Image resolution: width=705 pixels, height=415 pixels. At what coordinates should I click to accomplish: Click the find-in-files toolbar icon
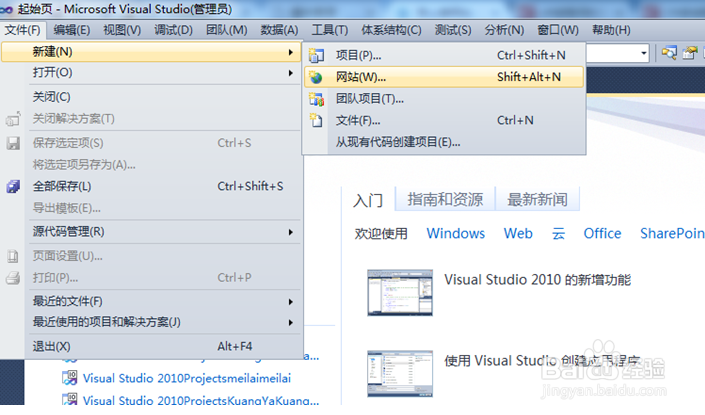coord(669,54)
